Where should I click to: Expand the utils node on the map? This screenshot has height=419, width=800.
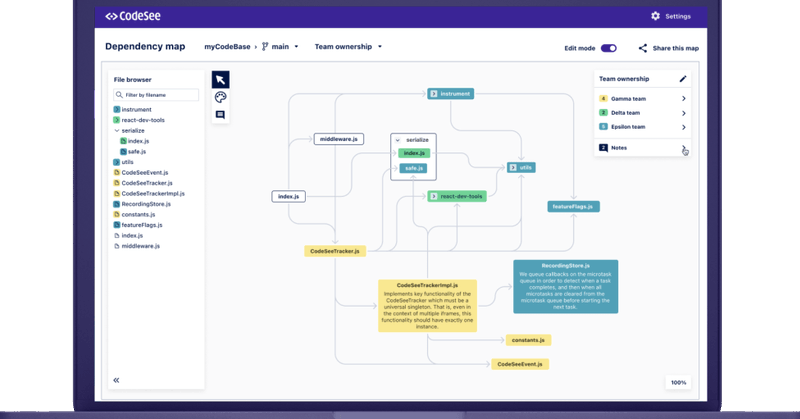(513, 167)
